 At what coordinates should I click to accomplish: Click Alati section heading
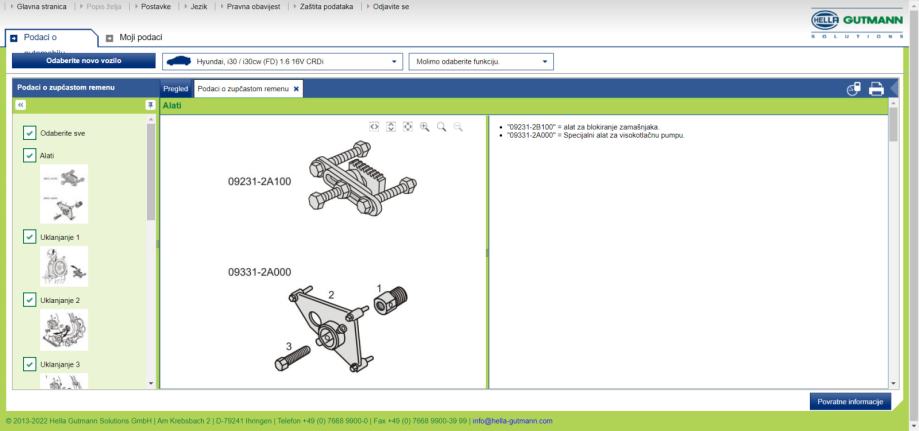[x=172, y=106]
